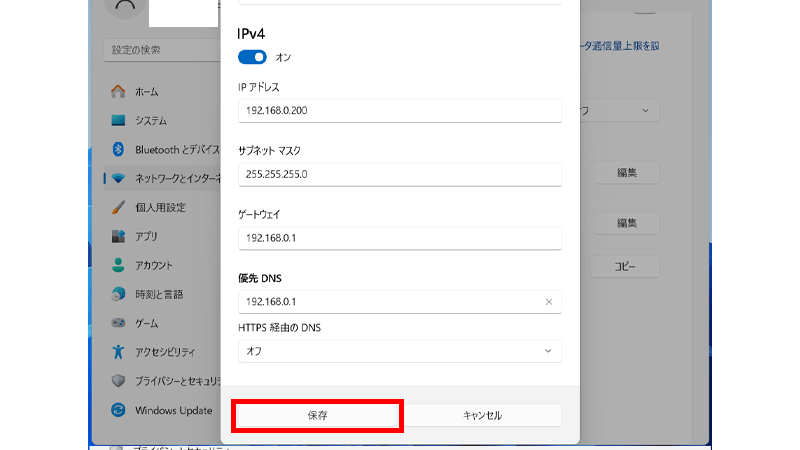Click the Home house icon in sidebar
The image size is (800, 450).
[118, 91]
